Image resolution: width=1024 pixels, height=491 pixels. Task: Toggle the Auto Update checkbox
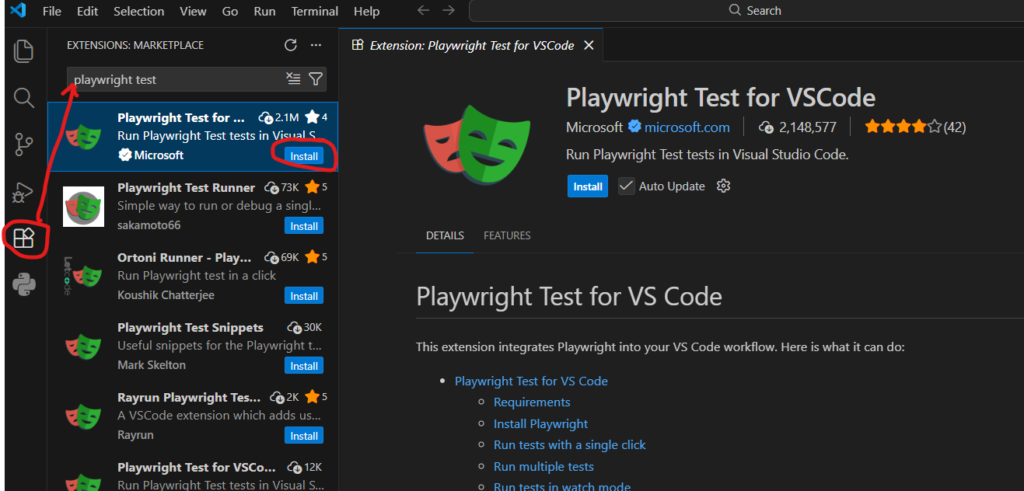coord(627,186)
